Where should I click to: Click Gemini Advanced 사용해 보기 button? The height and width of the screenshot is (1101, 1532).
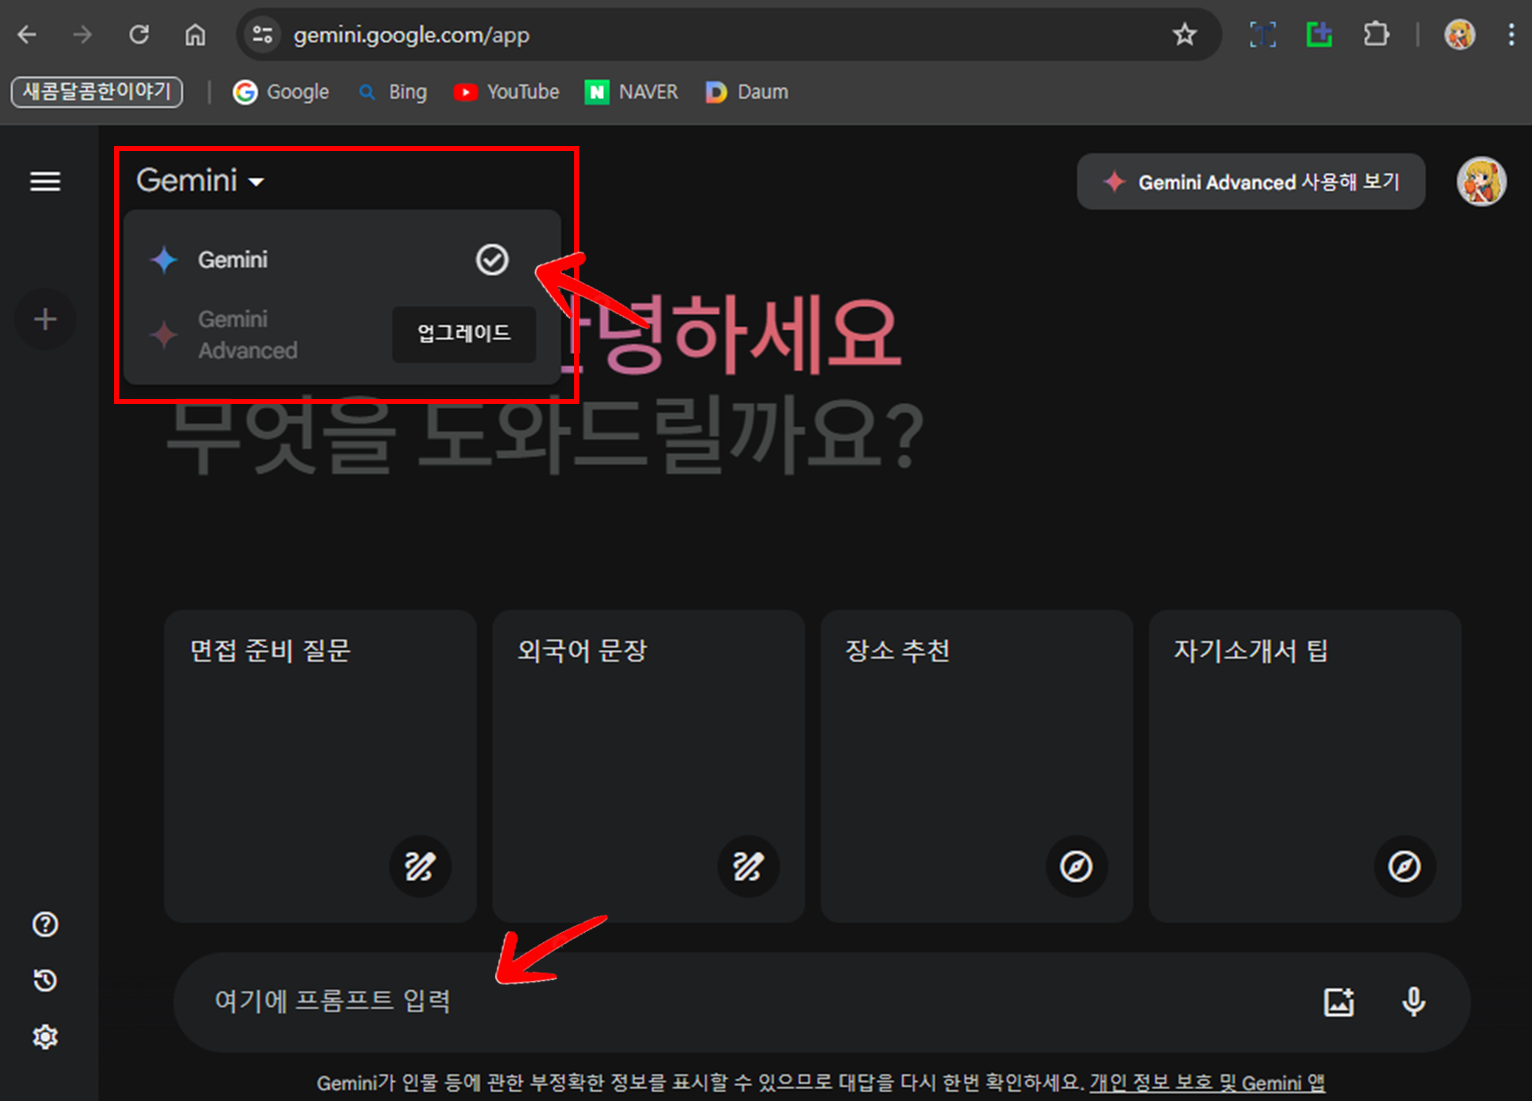pos(1251,182)
